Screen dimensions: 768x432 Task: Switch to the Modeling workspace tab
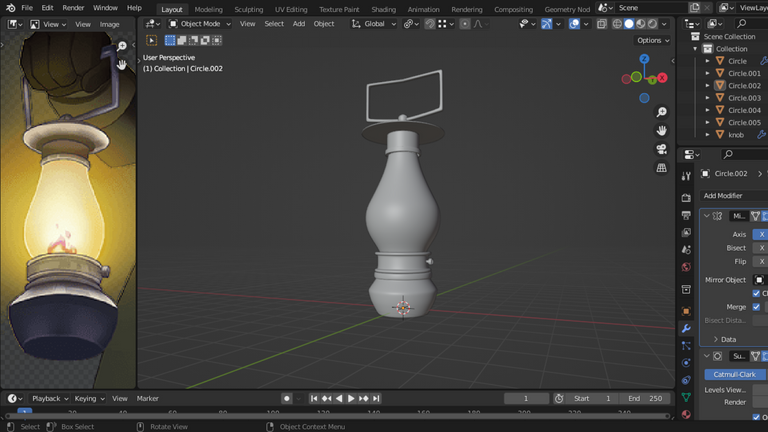[x=208, y=9]
